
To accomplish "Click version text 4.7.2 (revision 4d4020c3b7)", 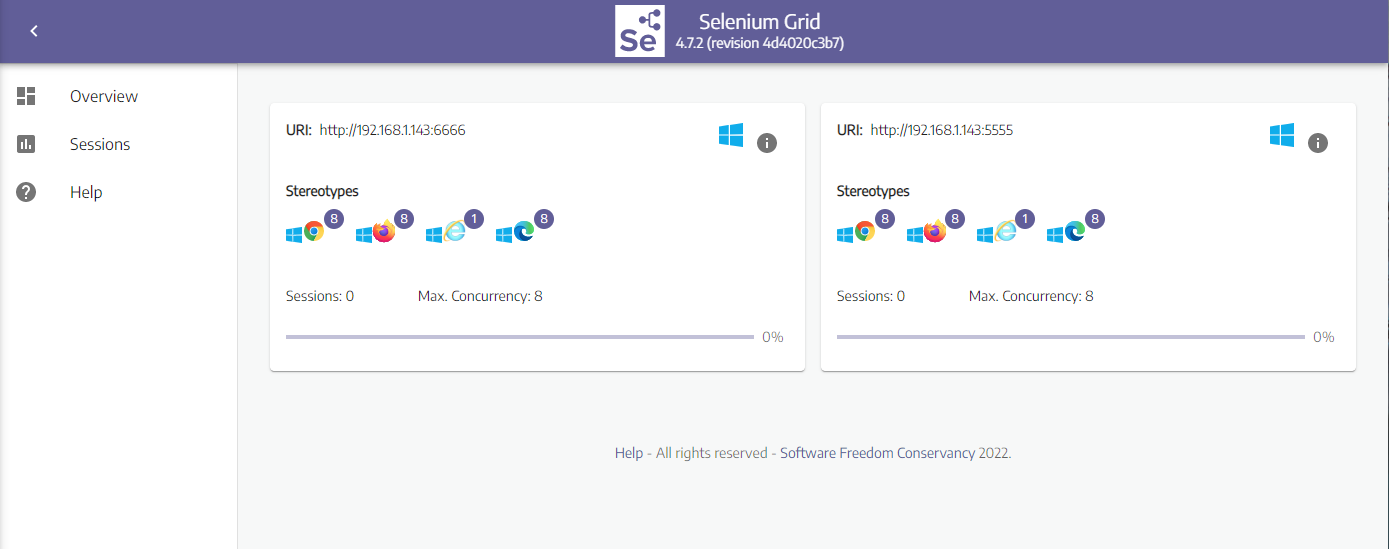I will click(x=760, y=44).
